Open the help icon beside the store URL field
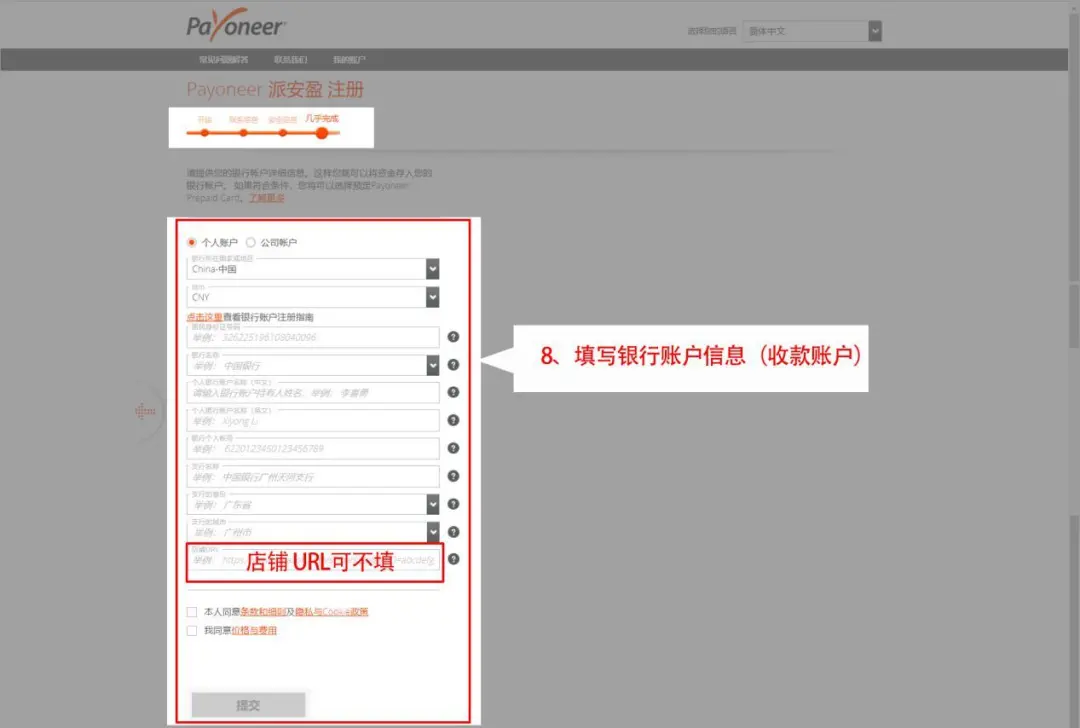 [x=453, y=560]
